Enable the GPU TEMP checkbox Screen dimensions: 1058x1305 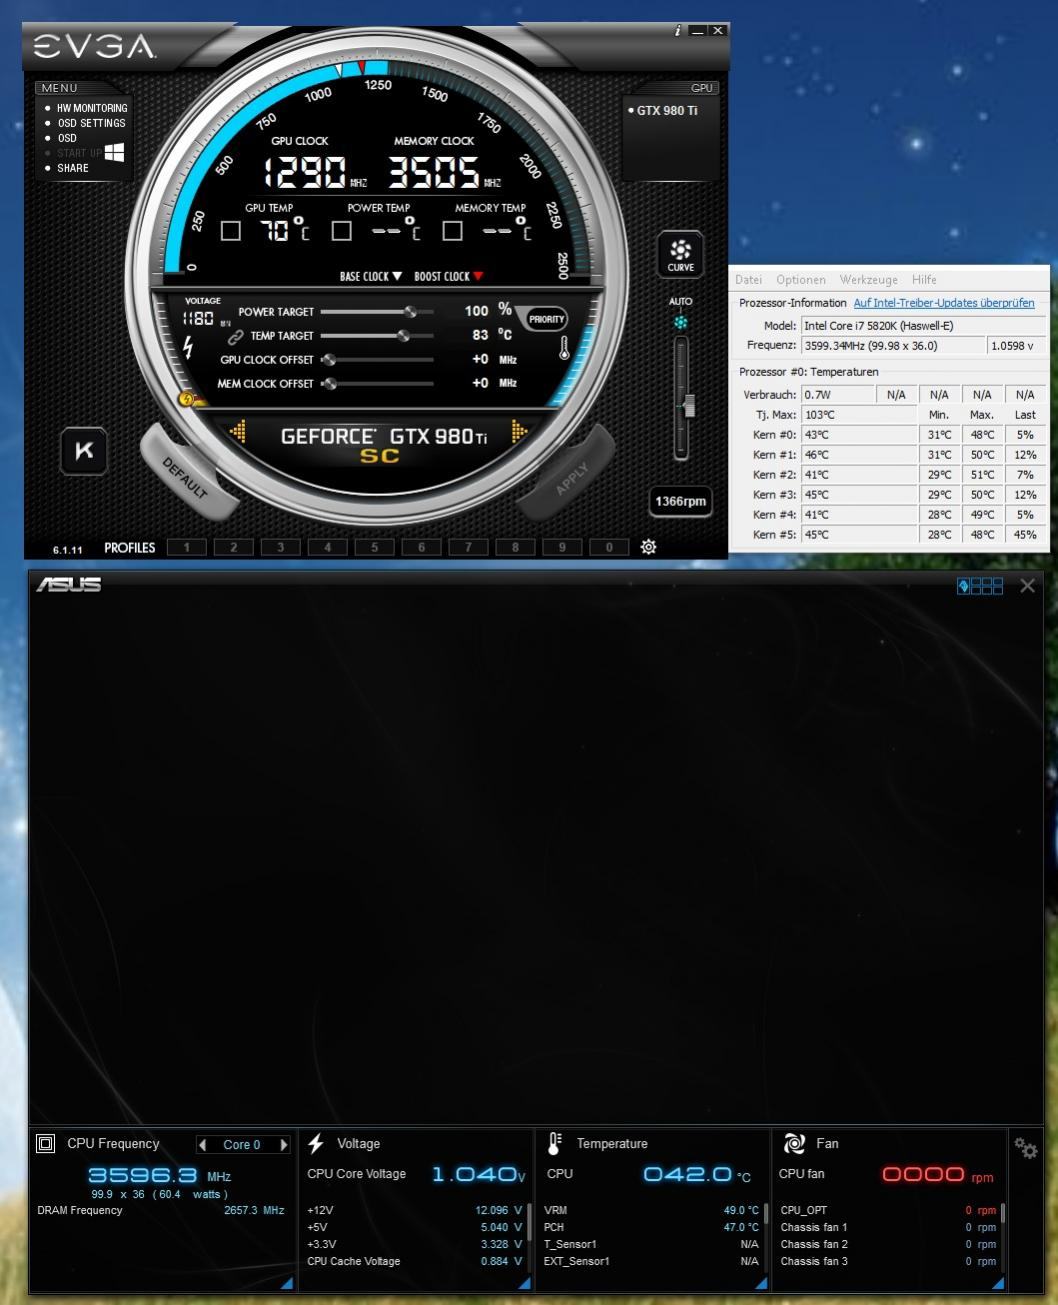231,231
